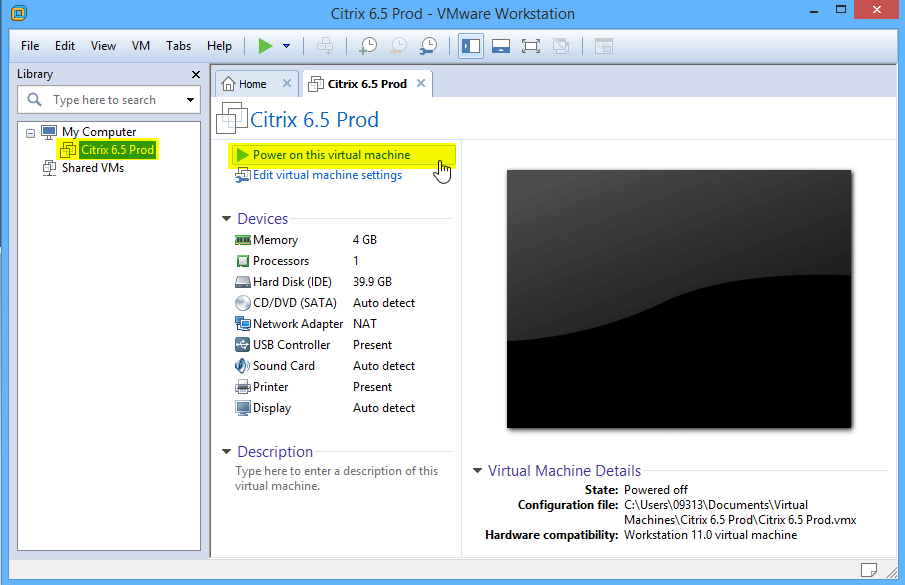Click the Processors device icon
905x585 pixels.
(243, 261)
